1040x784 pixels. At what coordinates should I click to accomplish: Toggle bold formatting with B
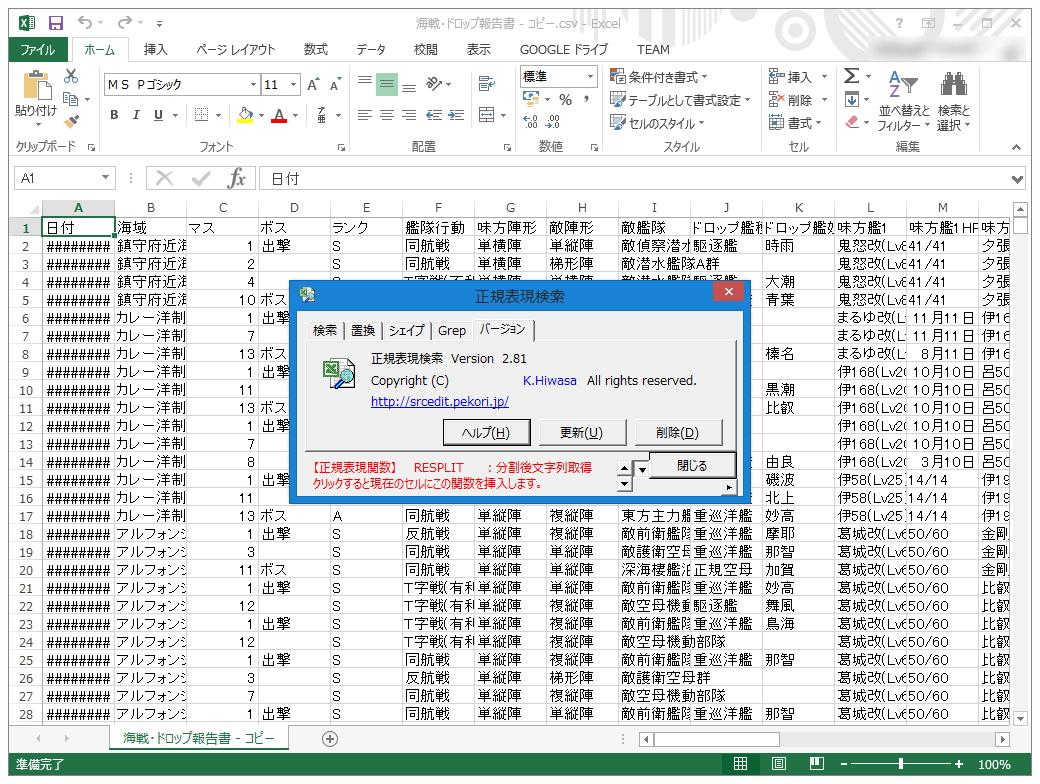(x=113, y=116)
